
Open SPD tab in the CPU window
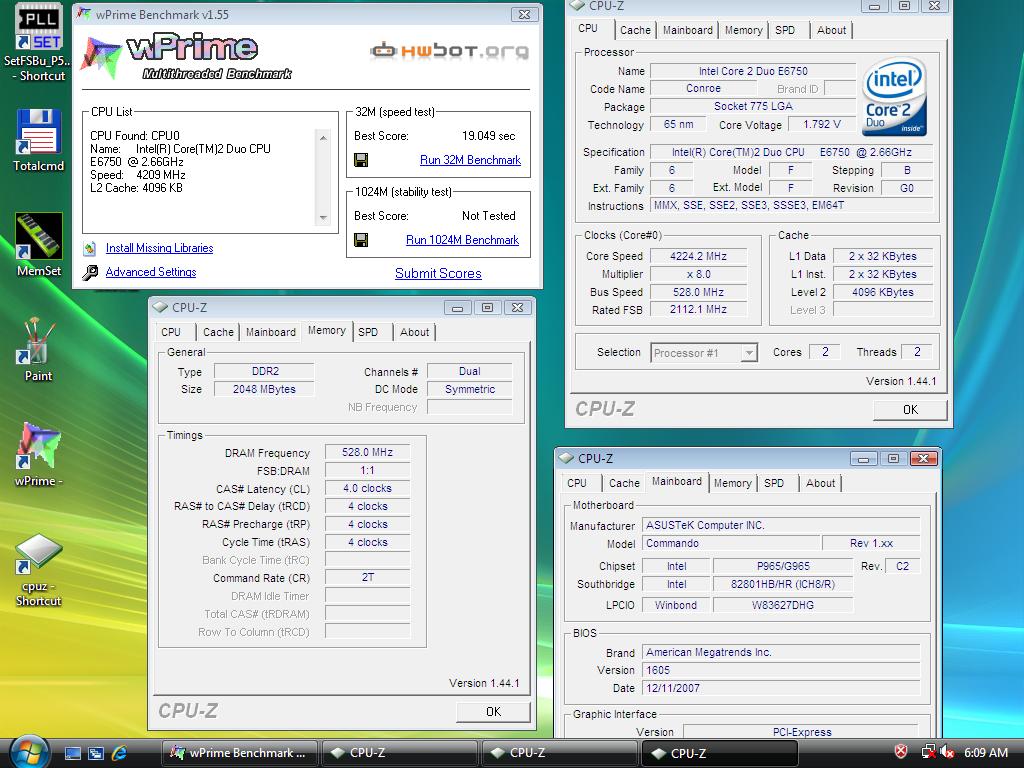pyautogui.click(x=786, y=30)
